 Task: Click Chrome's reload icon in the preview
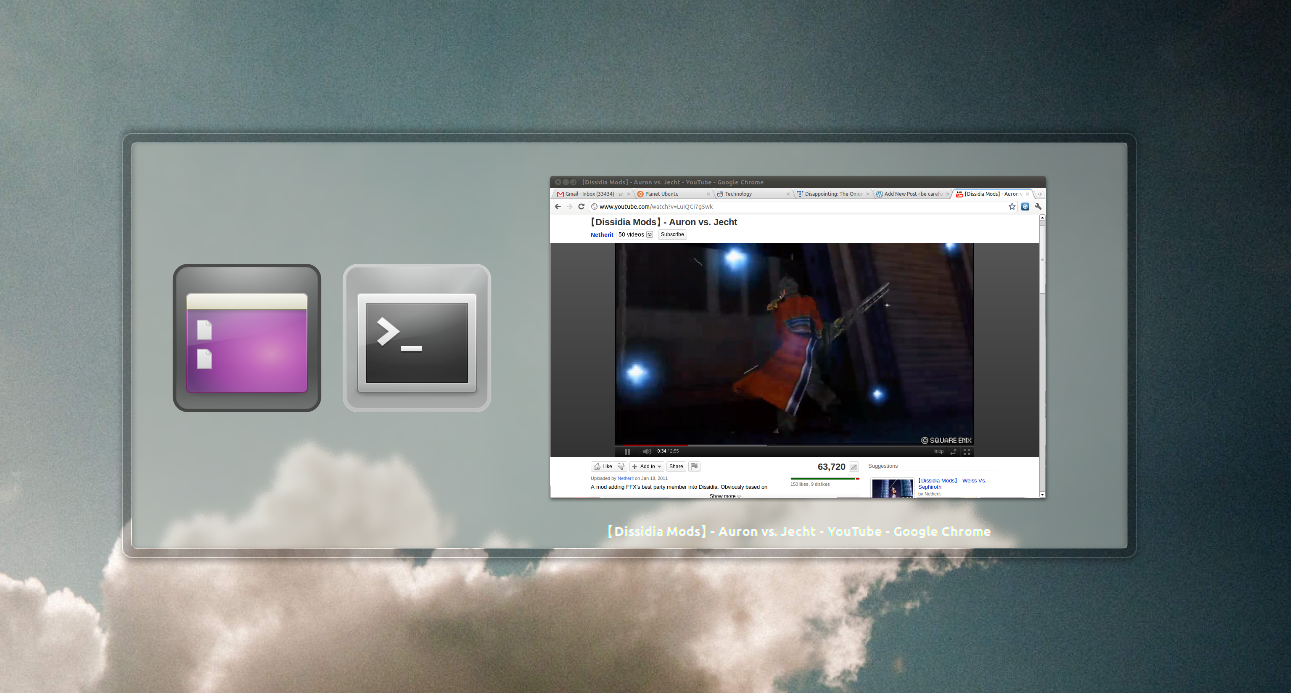pos(581,207)
